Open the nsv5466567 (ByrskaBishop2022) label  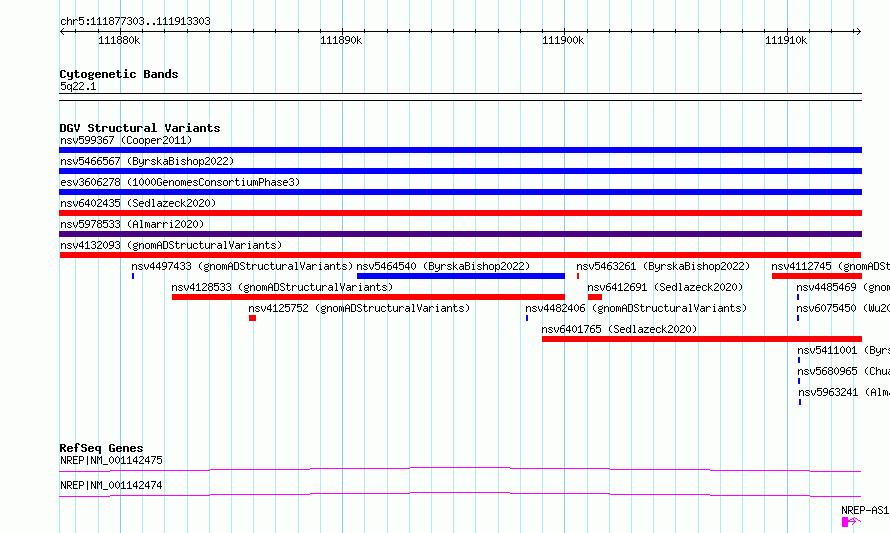[x=147, y=161]
